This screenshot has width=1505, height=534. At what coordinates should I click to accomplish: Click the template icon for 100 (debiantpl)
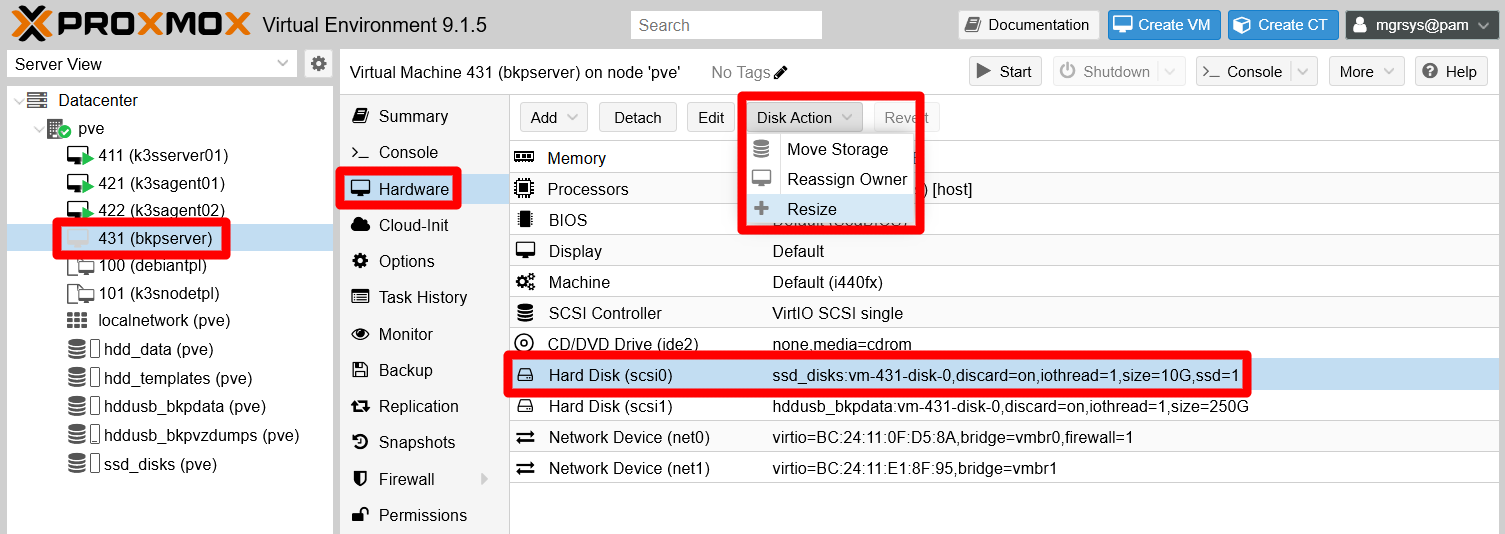point(80,266)
